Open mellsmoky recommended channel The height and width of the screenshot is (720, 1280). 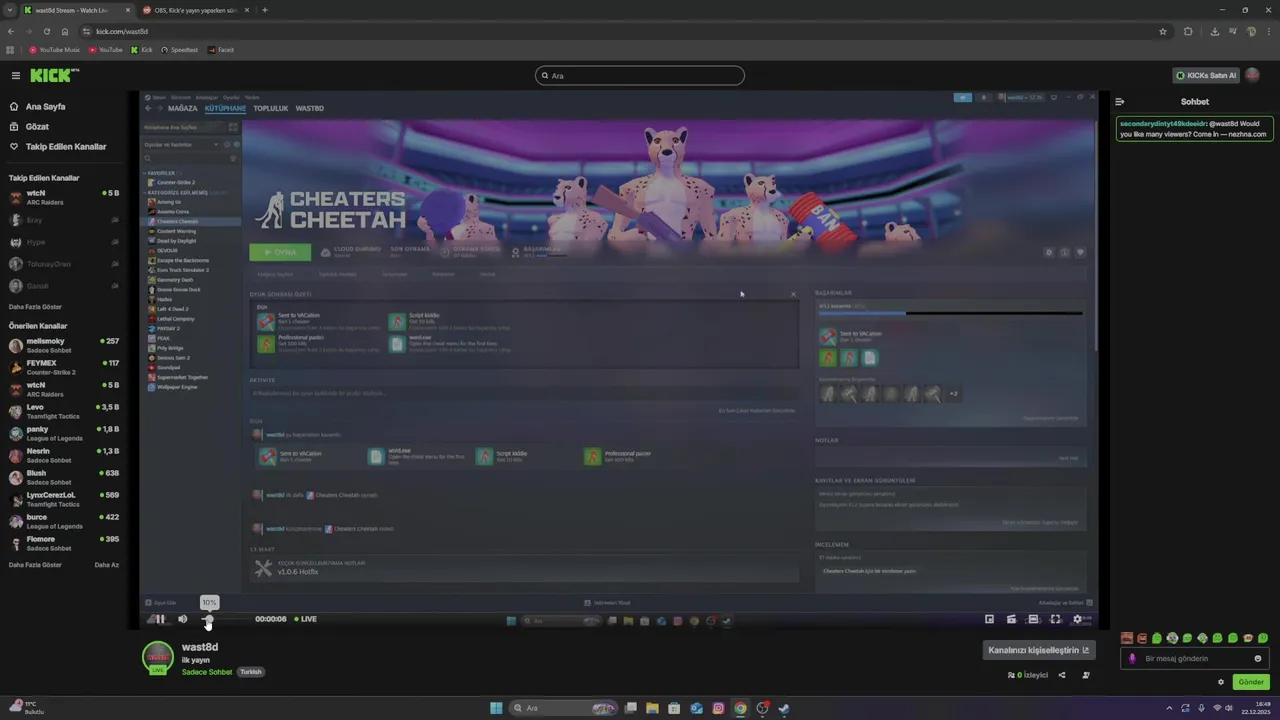point(64,346)
